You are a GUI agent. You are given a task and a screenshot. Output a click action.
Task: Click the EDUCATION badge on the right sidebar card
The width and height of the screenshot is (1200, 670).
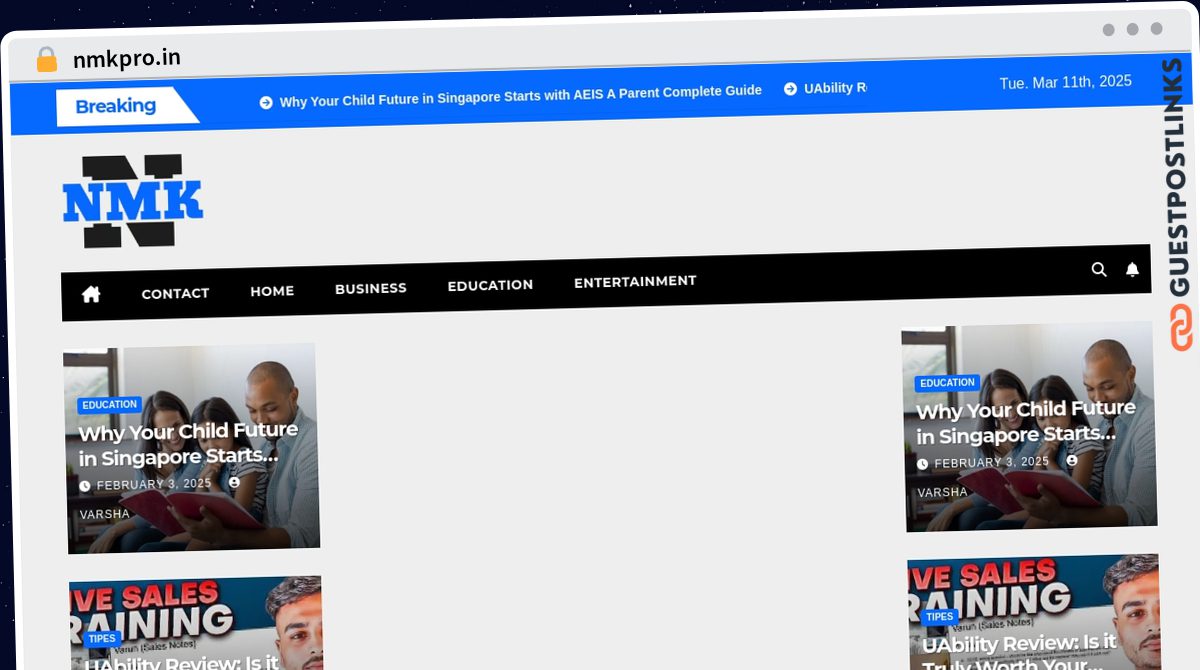click(947, 383)
